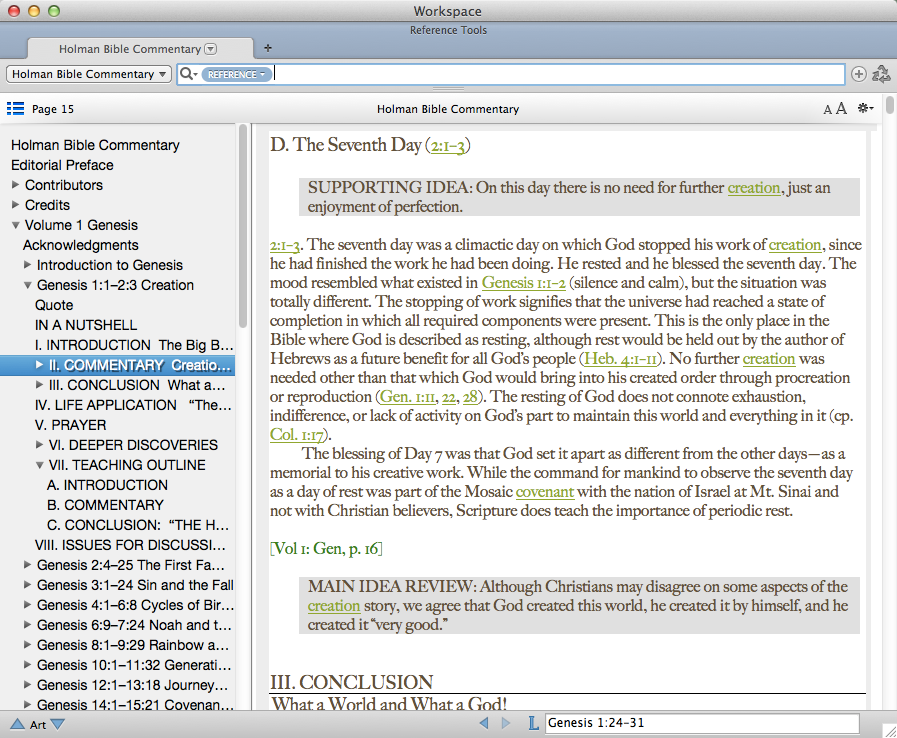Open the Genesis 1:1–2 link

point(523,283)
